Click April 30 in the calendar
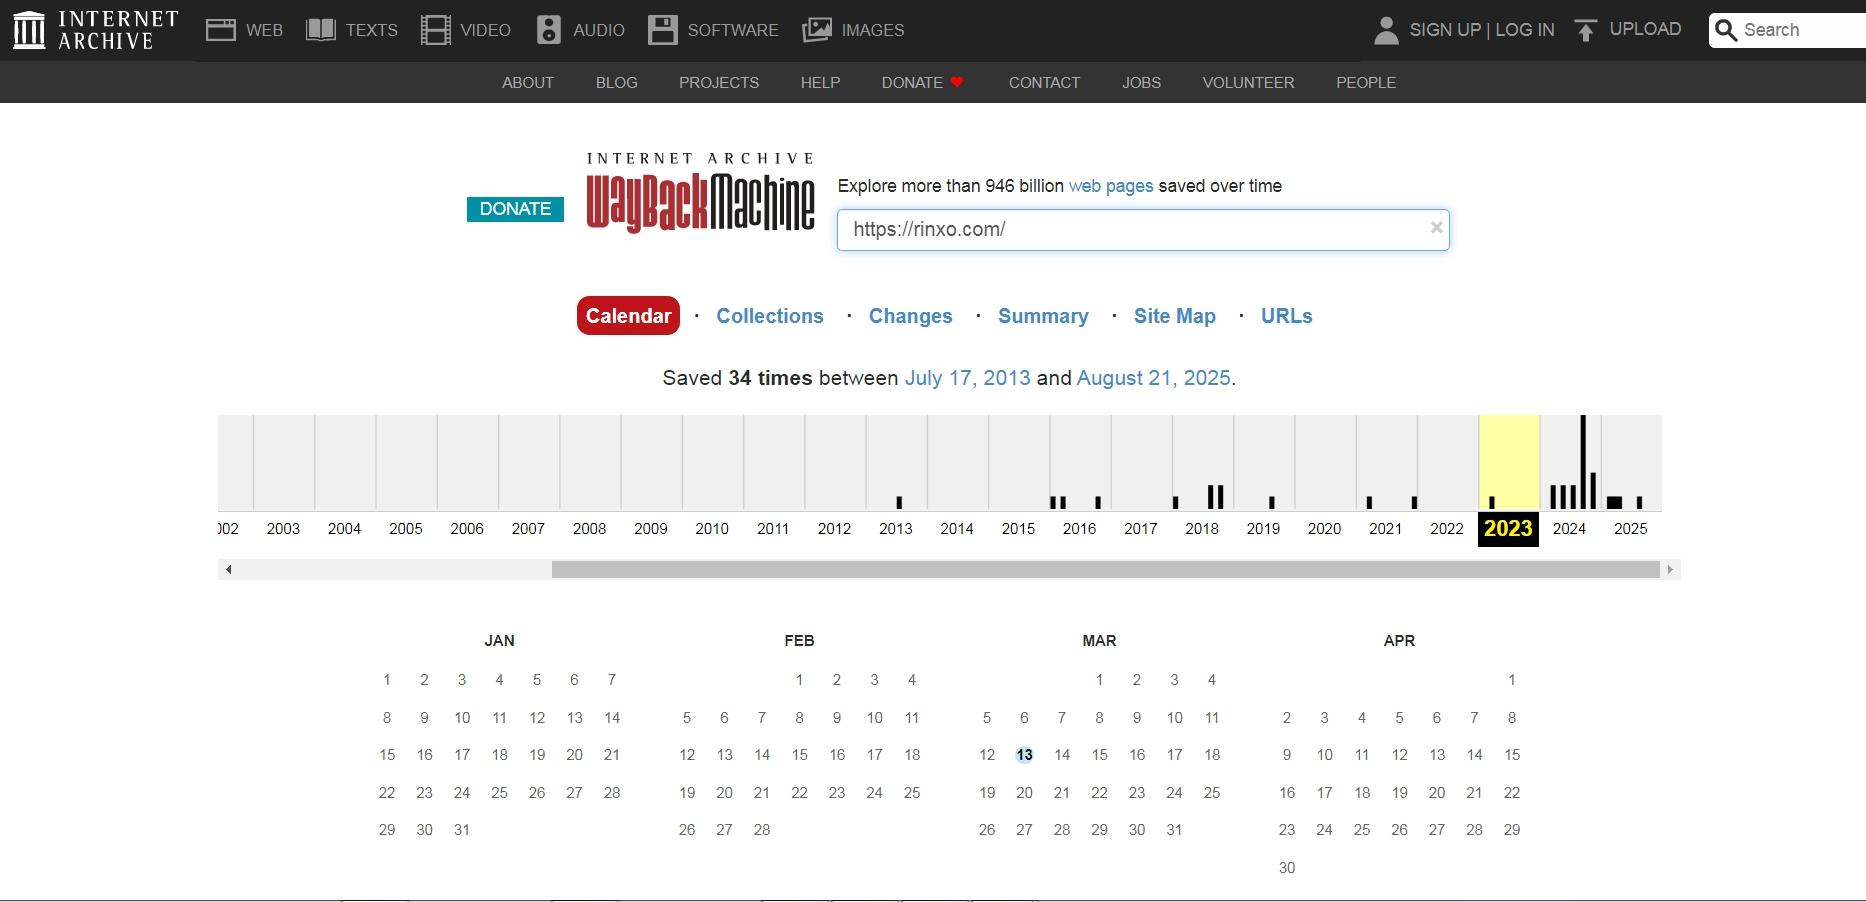This screenshot has height=902, width=1866. 1287,868
